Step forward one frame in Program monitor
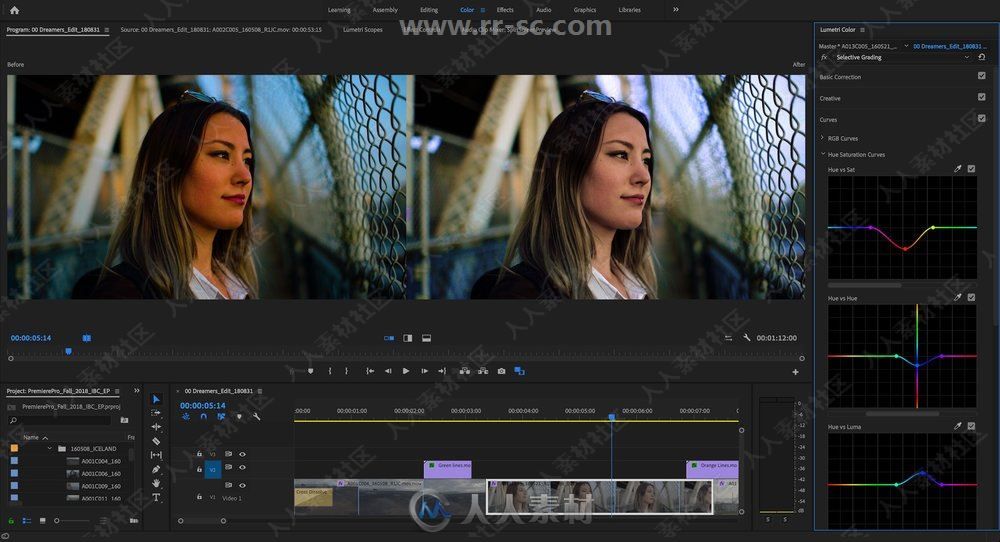This screenshot has width=1000, height=542. coord(424,370)
